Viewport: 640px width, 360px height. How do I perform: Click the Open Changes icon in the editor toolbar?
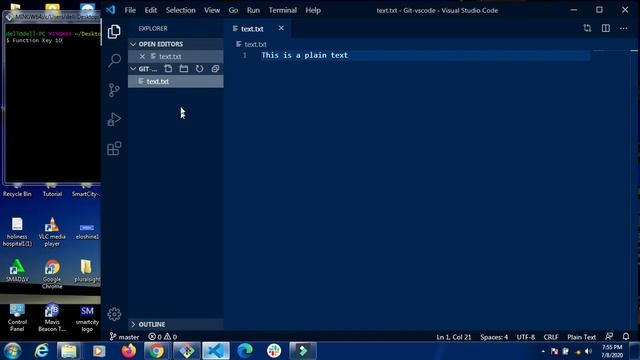coord(587,28)
